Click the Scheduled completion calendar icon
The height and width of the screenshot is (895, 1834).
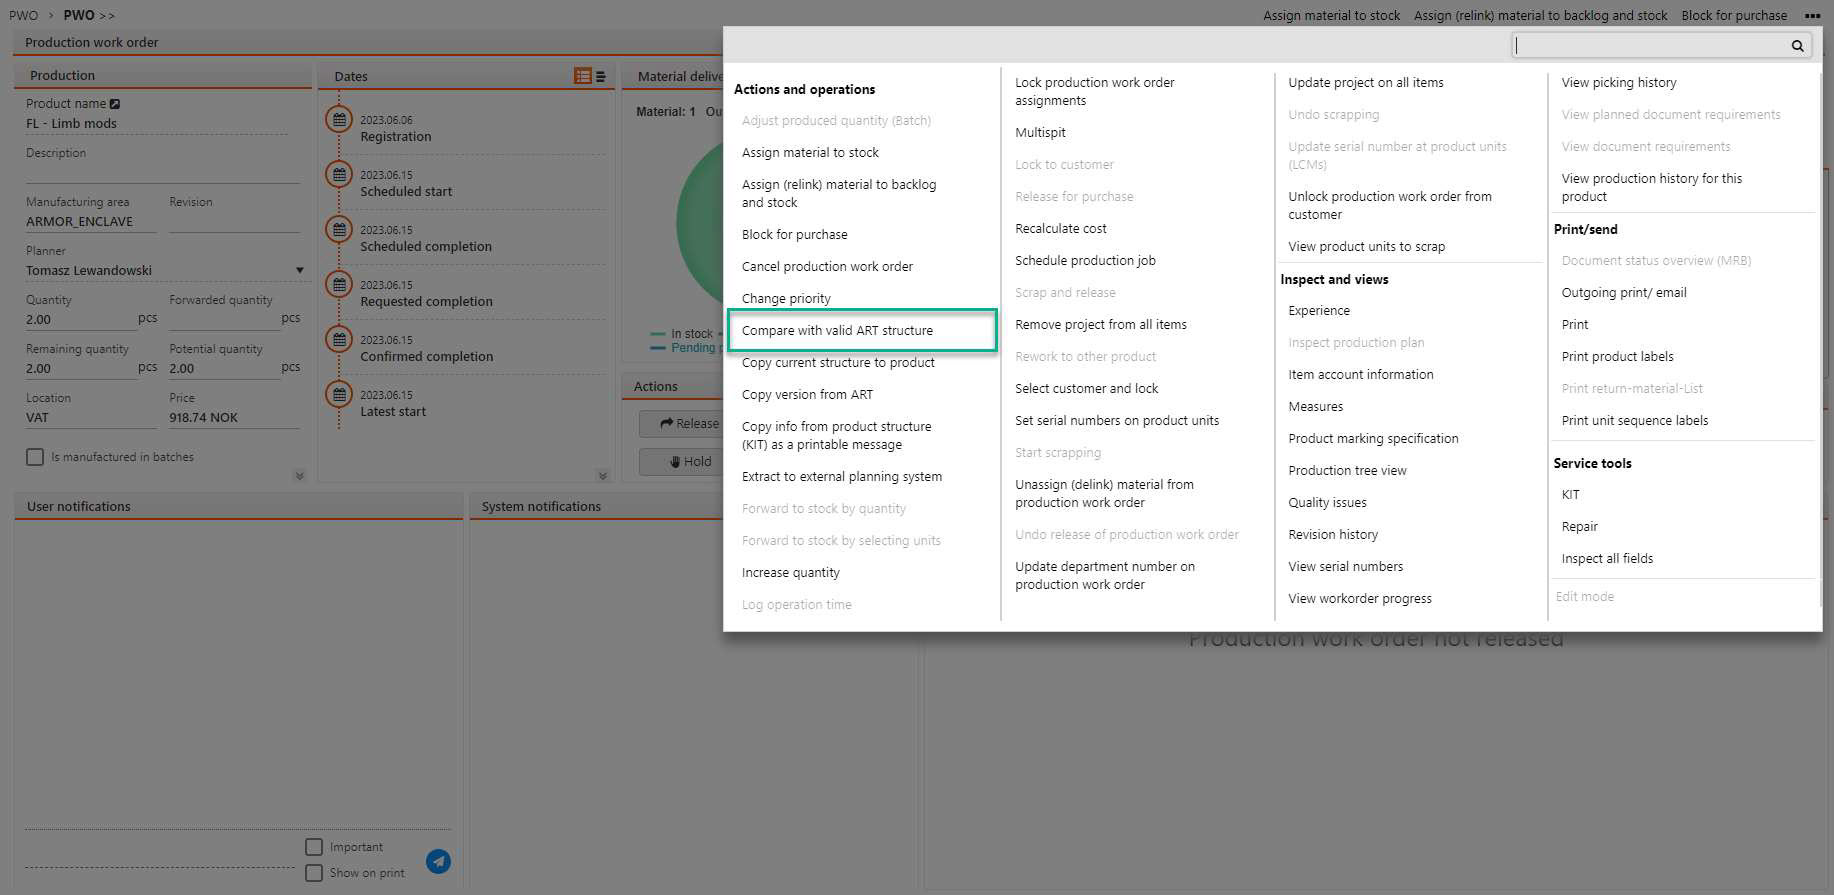(x=340, y=230)
